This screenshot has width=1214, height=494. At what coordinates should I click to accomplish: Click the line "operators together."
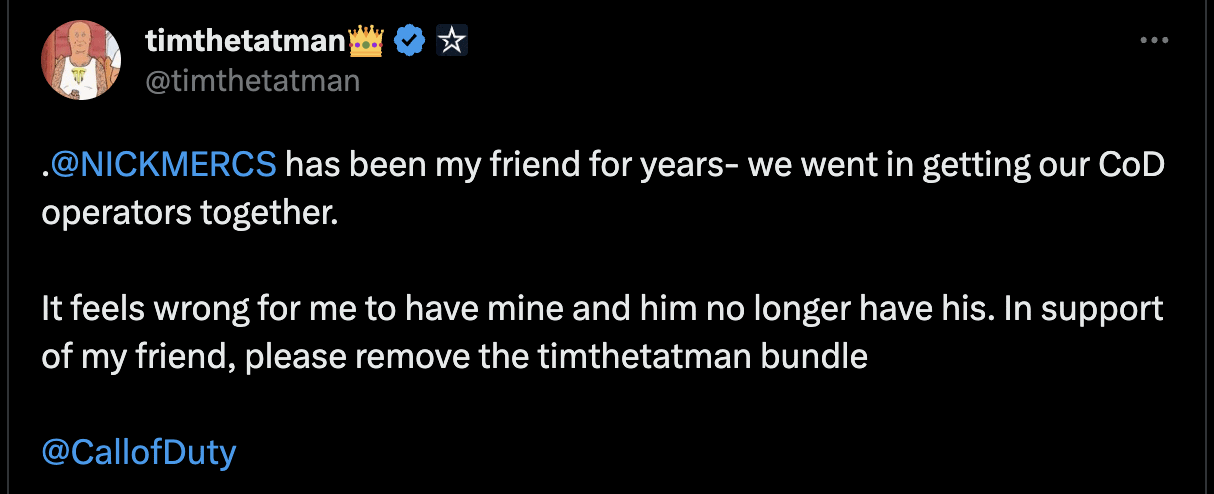point(183,213)
